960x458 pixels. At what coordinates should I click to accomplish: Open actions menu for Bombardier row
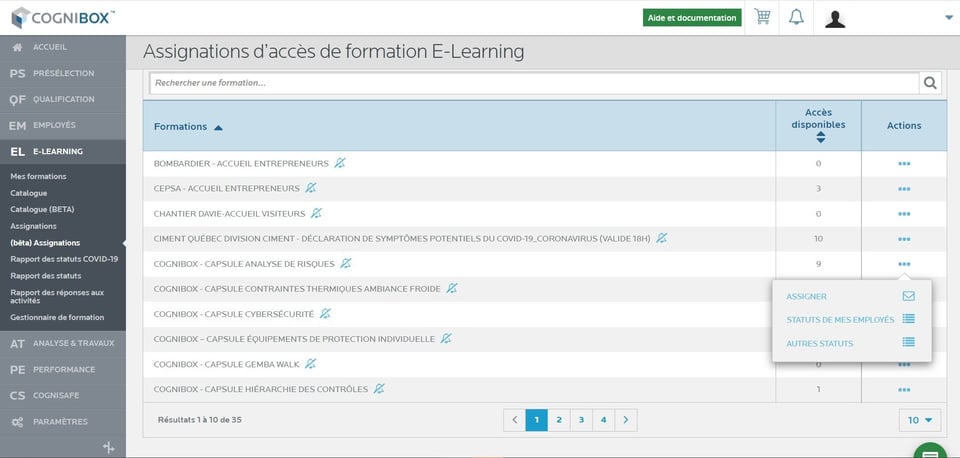coord(904,163)
